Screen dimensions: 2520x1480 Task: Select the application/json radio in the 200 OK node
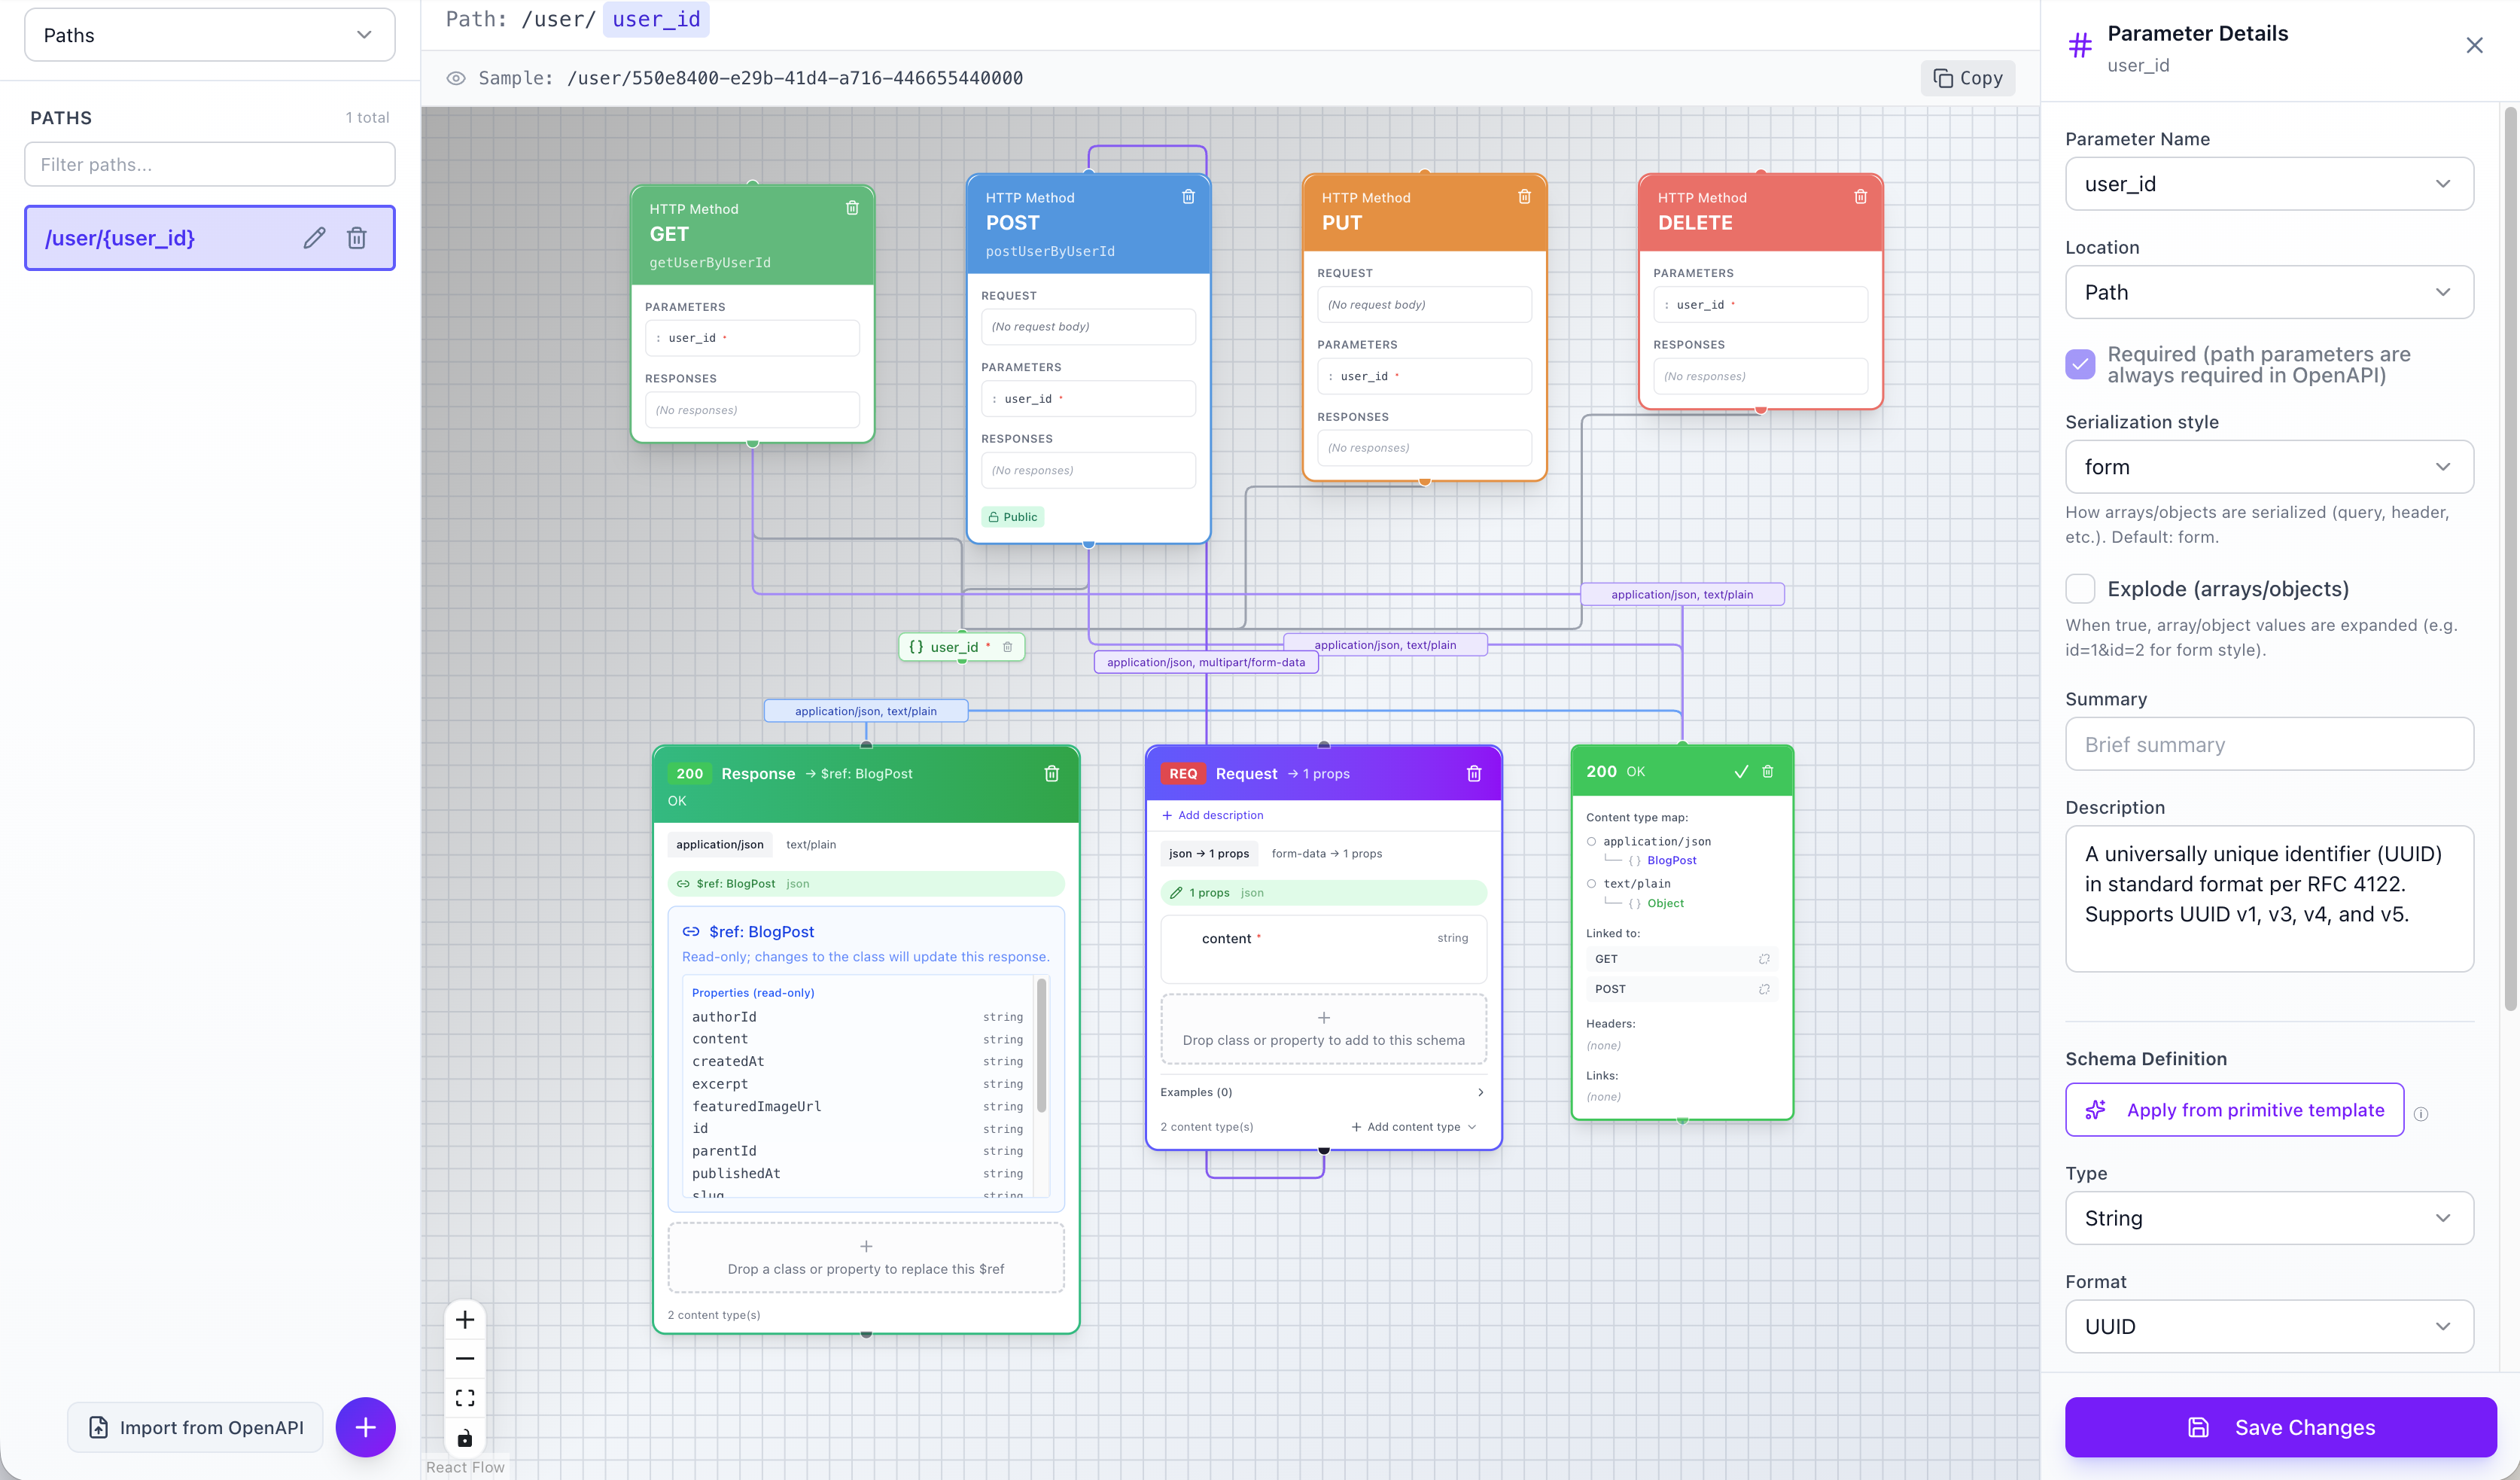click(x=1592, y=841)
